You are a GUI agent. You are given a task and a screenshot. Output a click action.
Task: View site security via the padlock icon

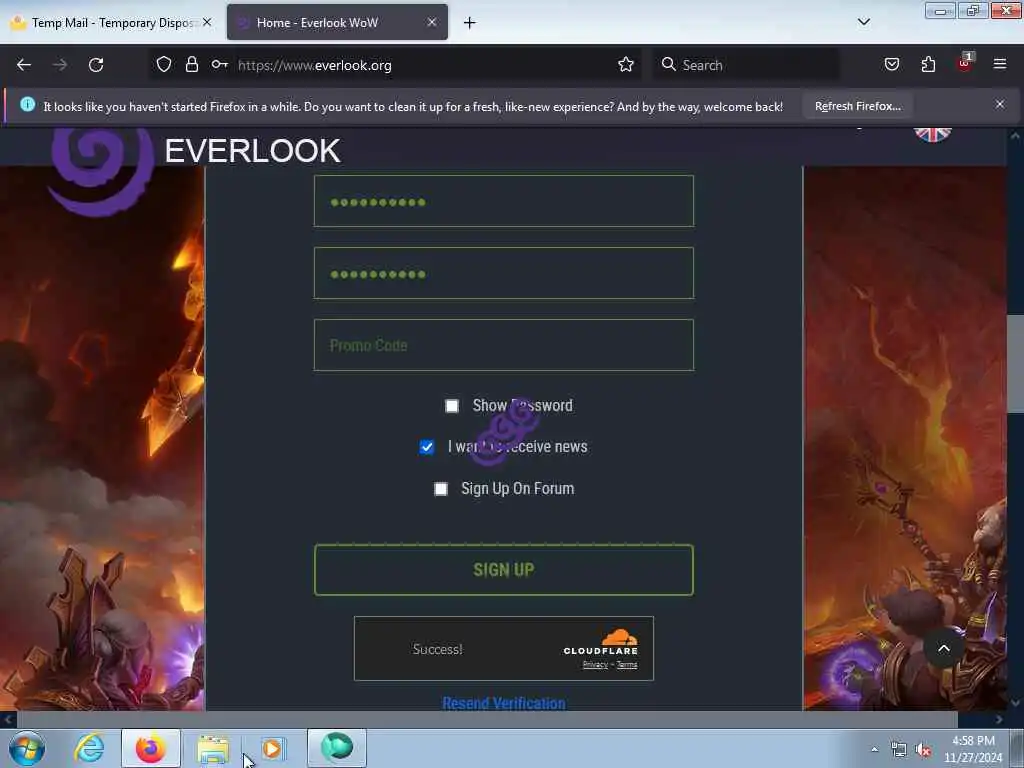(191, 64)
